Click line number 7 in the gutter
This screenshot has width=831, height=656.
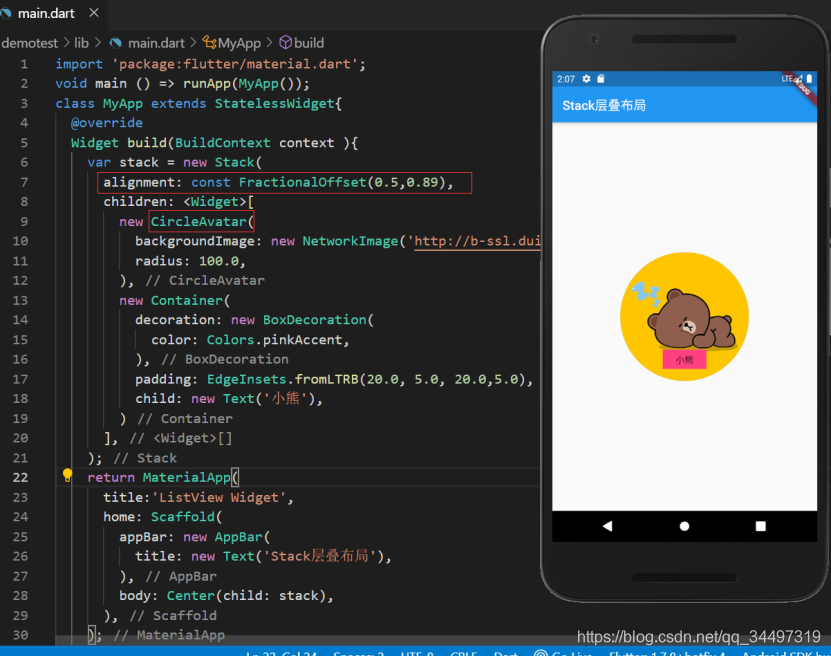click(24, 182)
